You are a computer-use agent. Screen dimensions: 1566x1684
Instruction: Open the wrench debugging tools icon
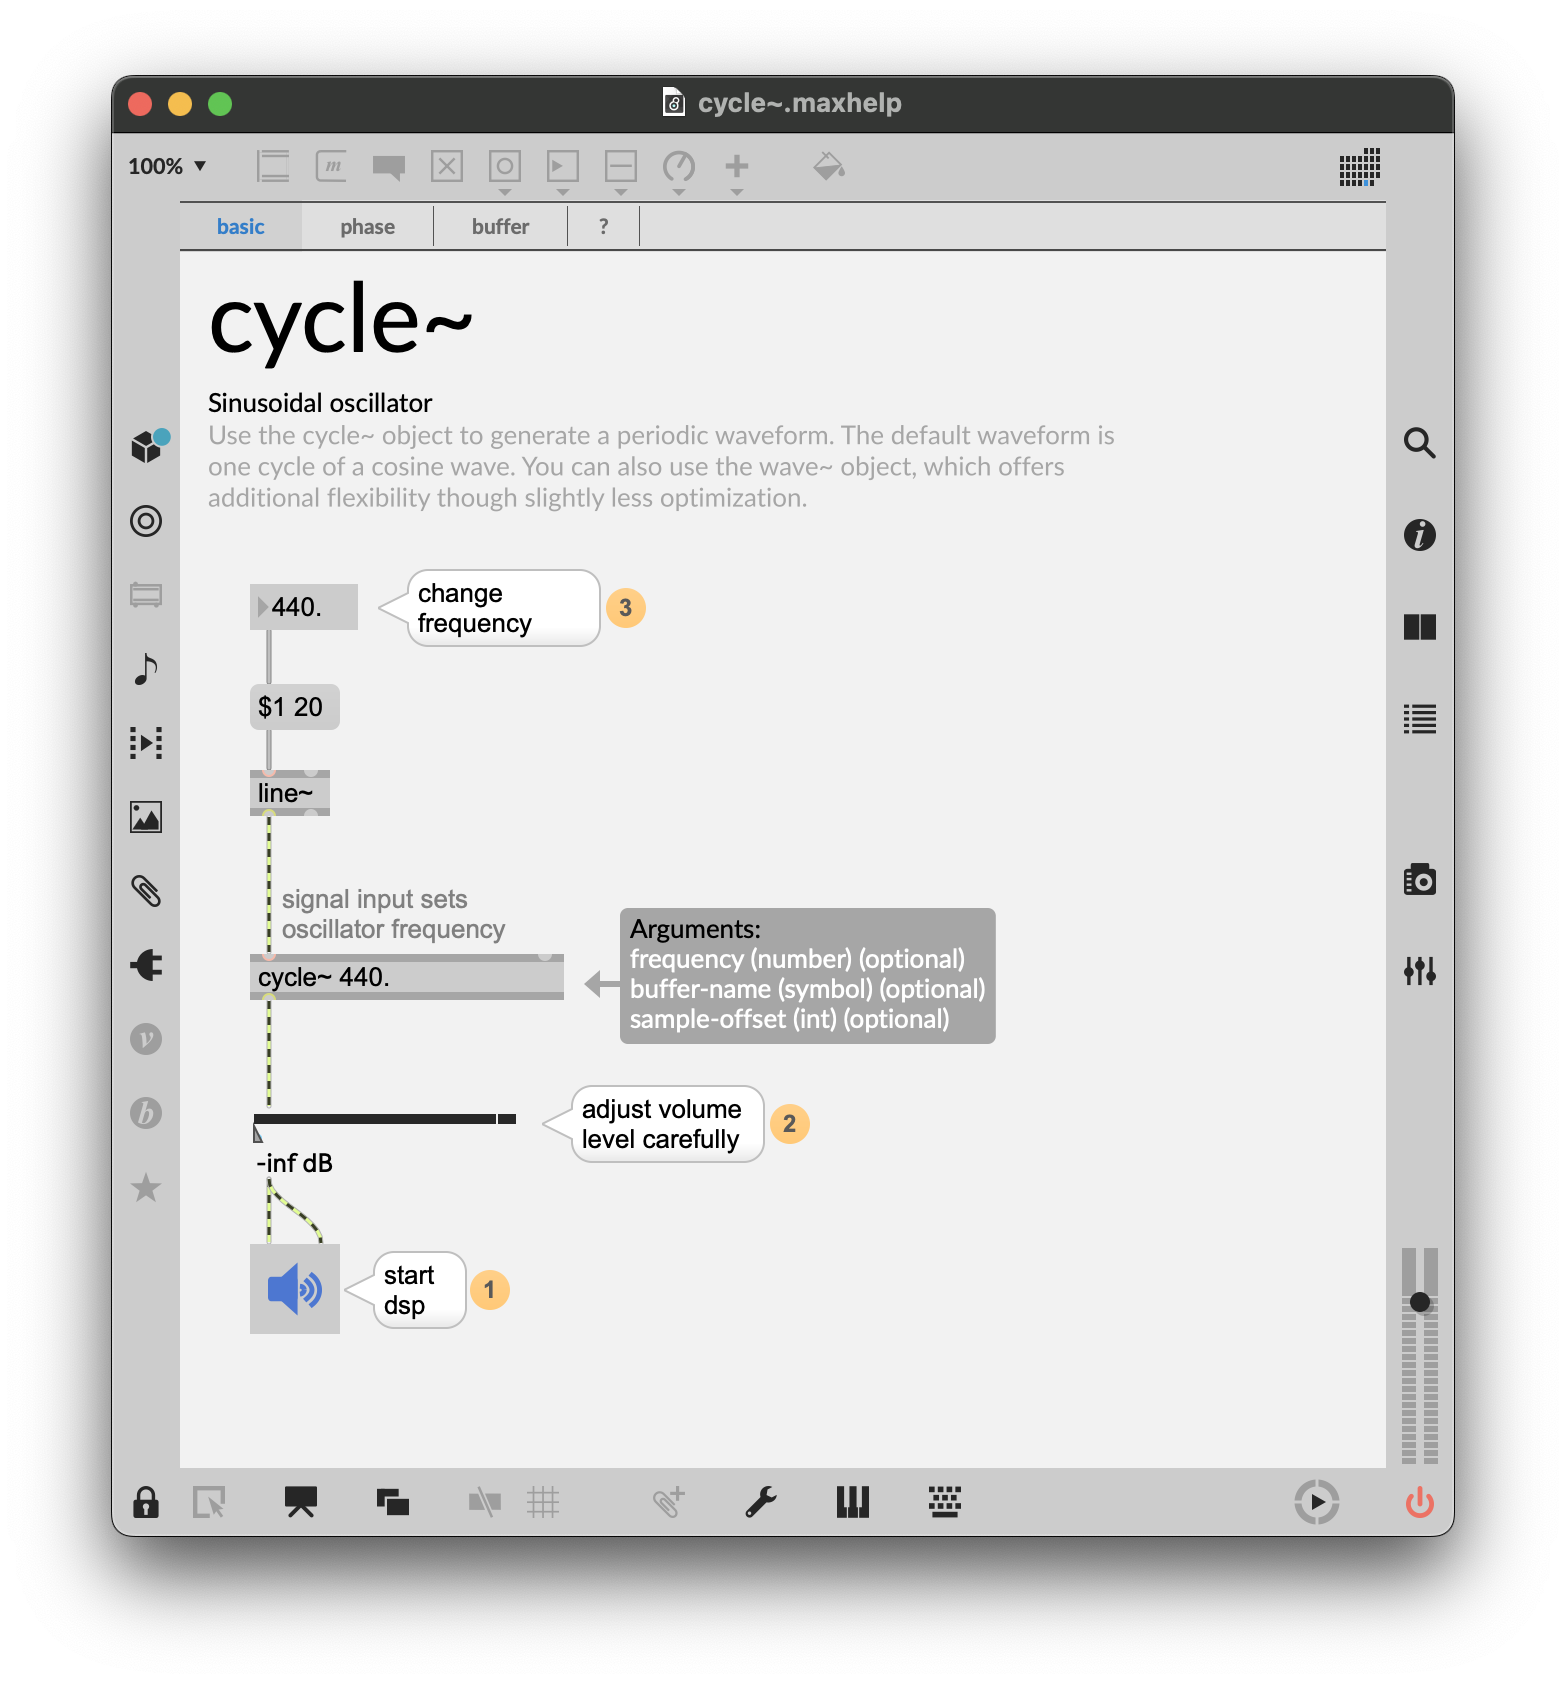coord(761,1502)
